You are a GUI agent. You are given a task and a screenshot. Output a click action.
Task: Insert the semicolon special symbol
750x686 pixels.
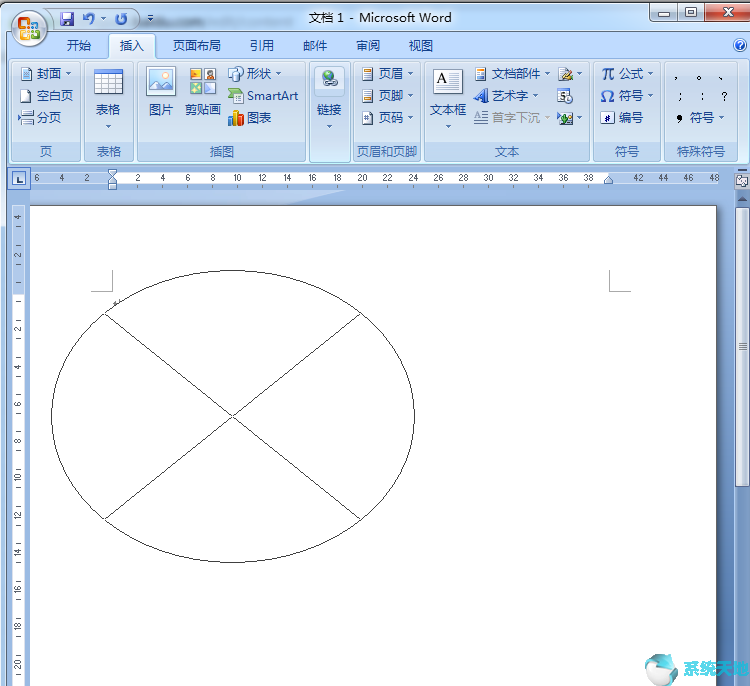(680, 97)
